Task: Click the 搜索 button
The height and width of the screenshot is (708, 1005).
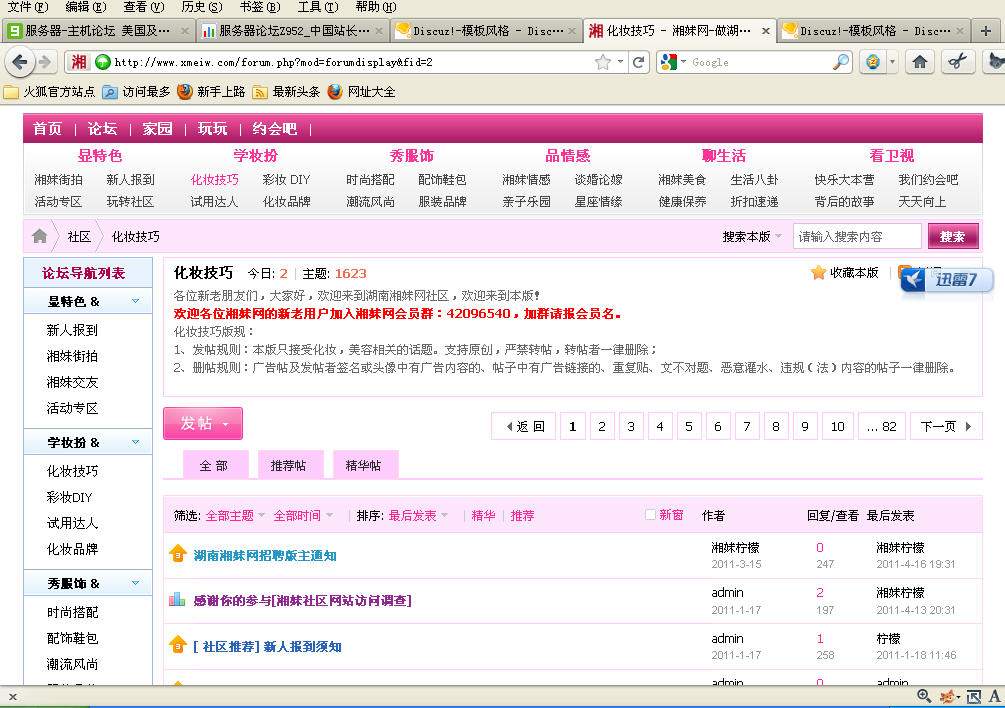Action: (x=952, y=236)
